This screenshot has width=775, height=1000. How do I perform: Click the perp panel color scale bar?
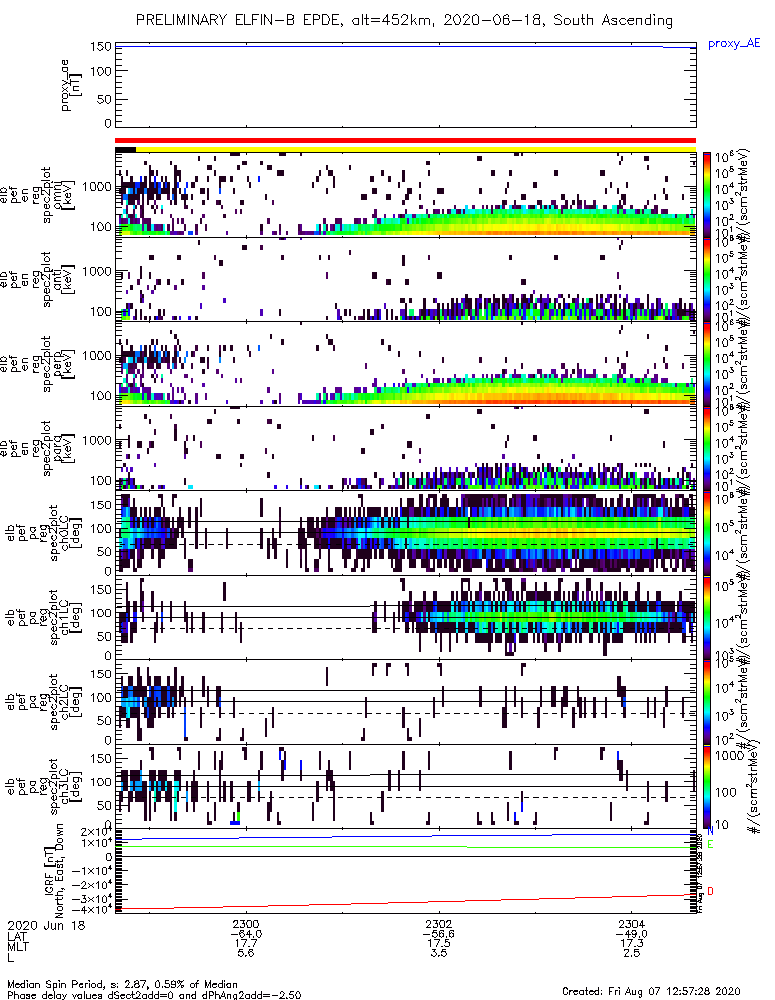707,364
